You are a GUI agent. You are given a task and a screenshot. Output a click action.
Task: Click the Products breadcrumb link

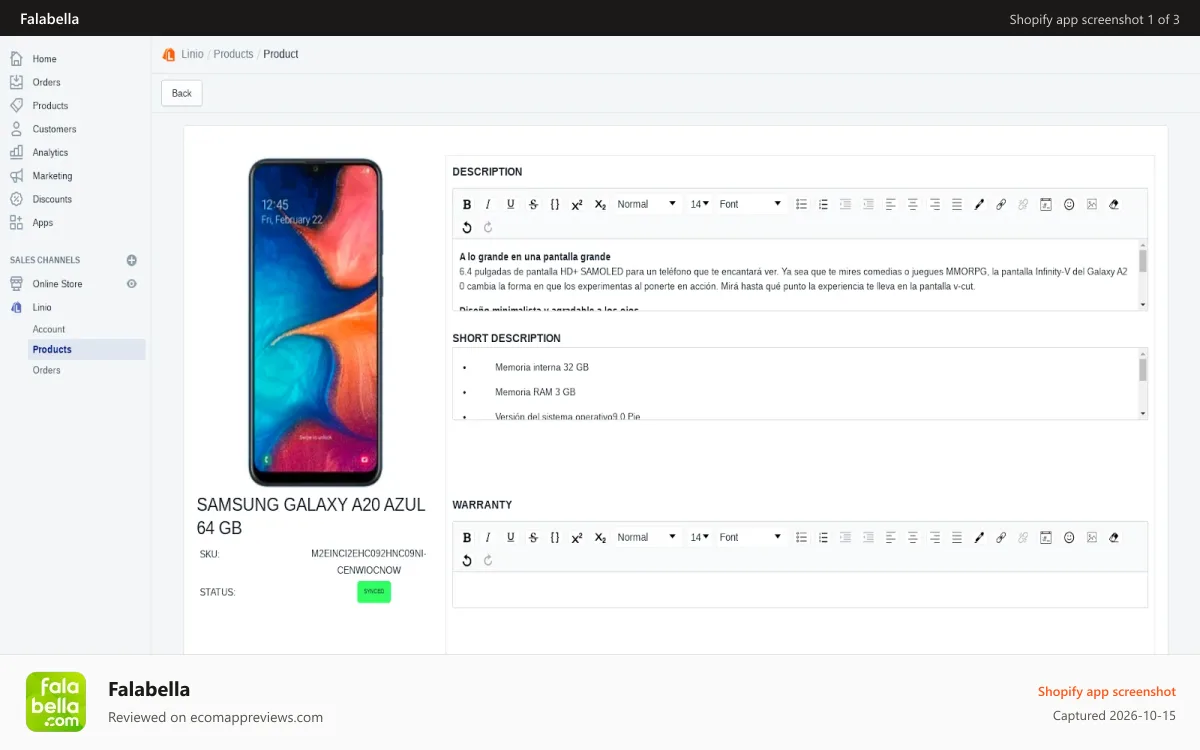[233, 54]
